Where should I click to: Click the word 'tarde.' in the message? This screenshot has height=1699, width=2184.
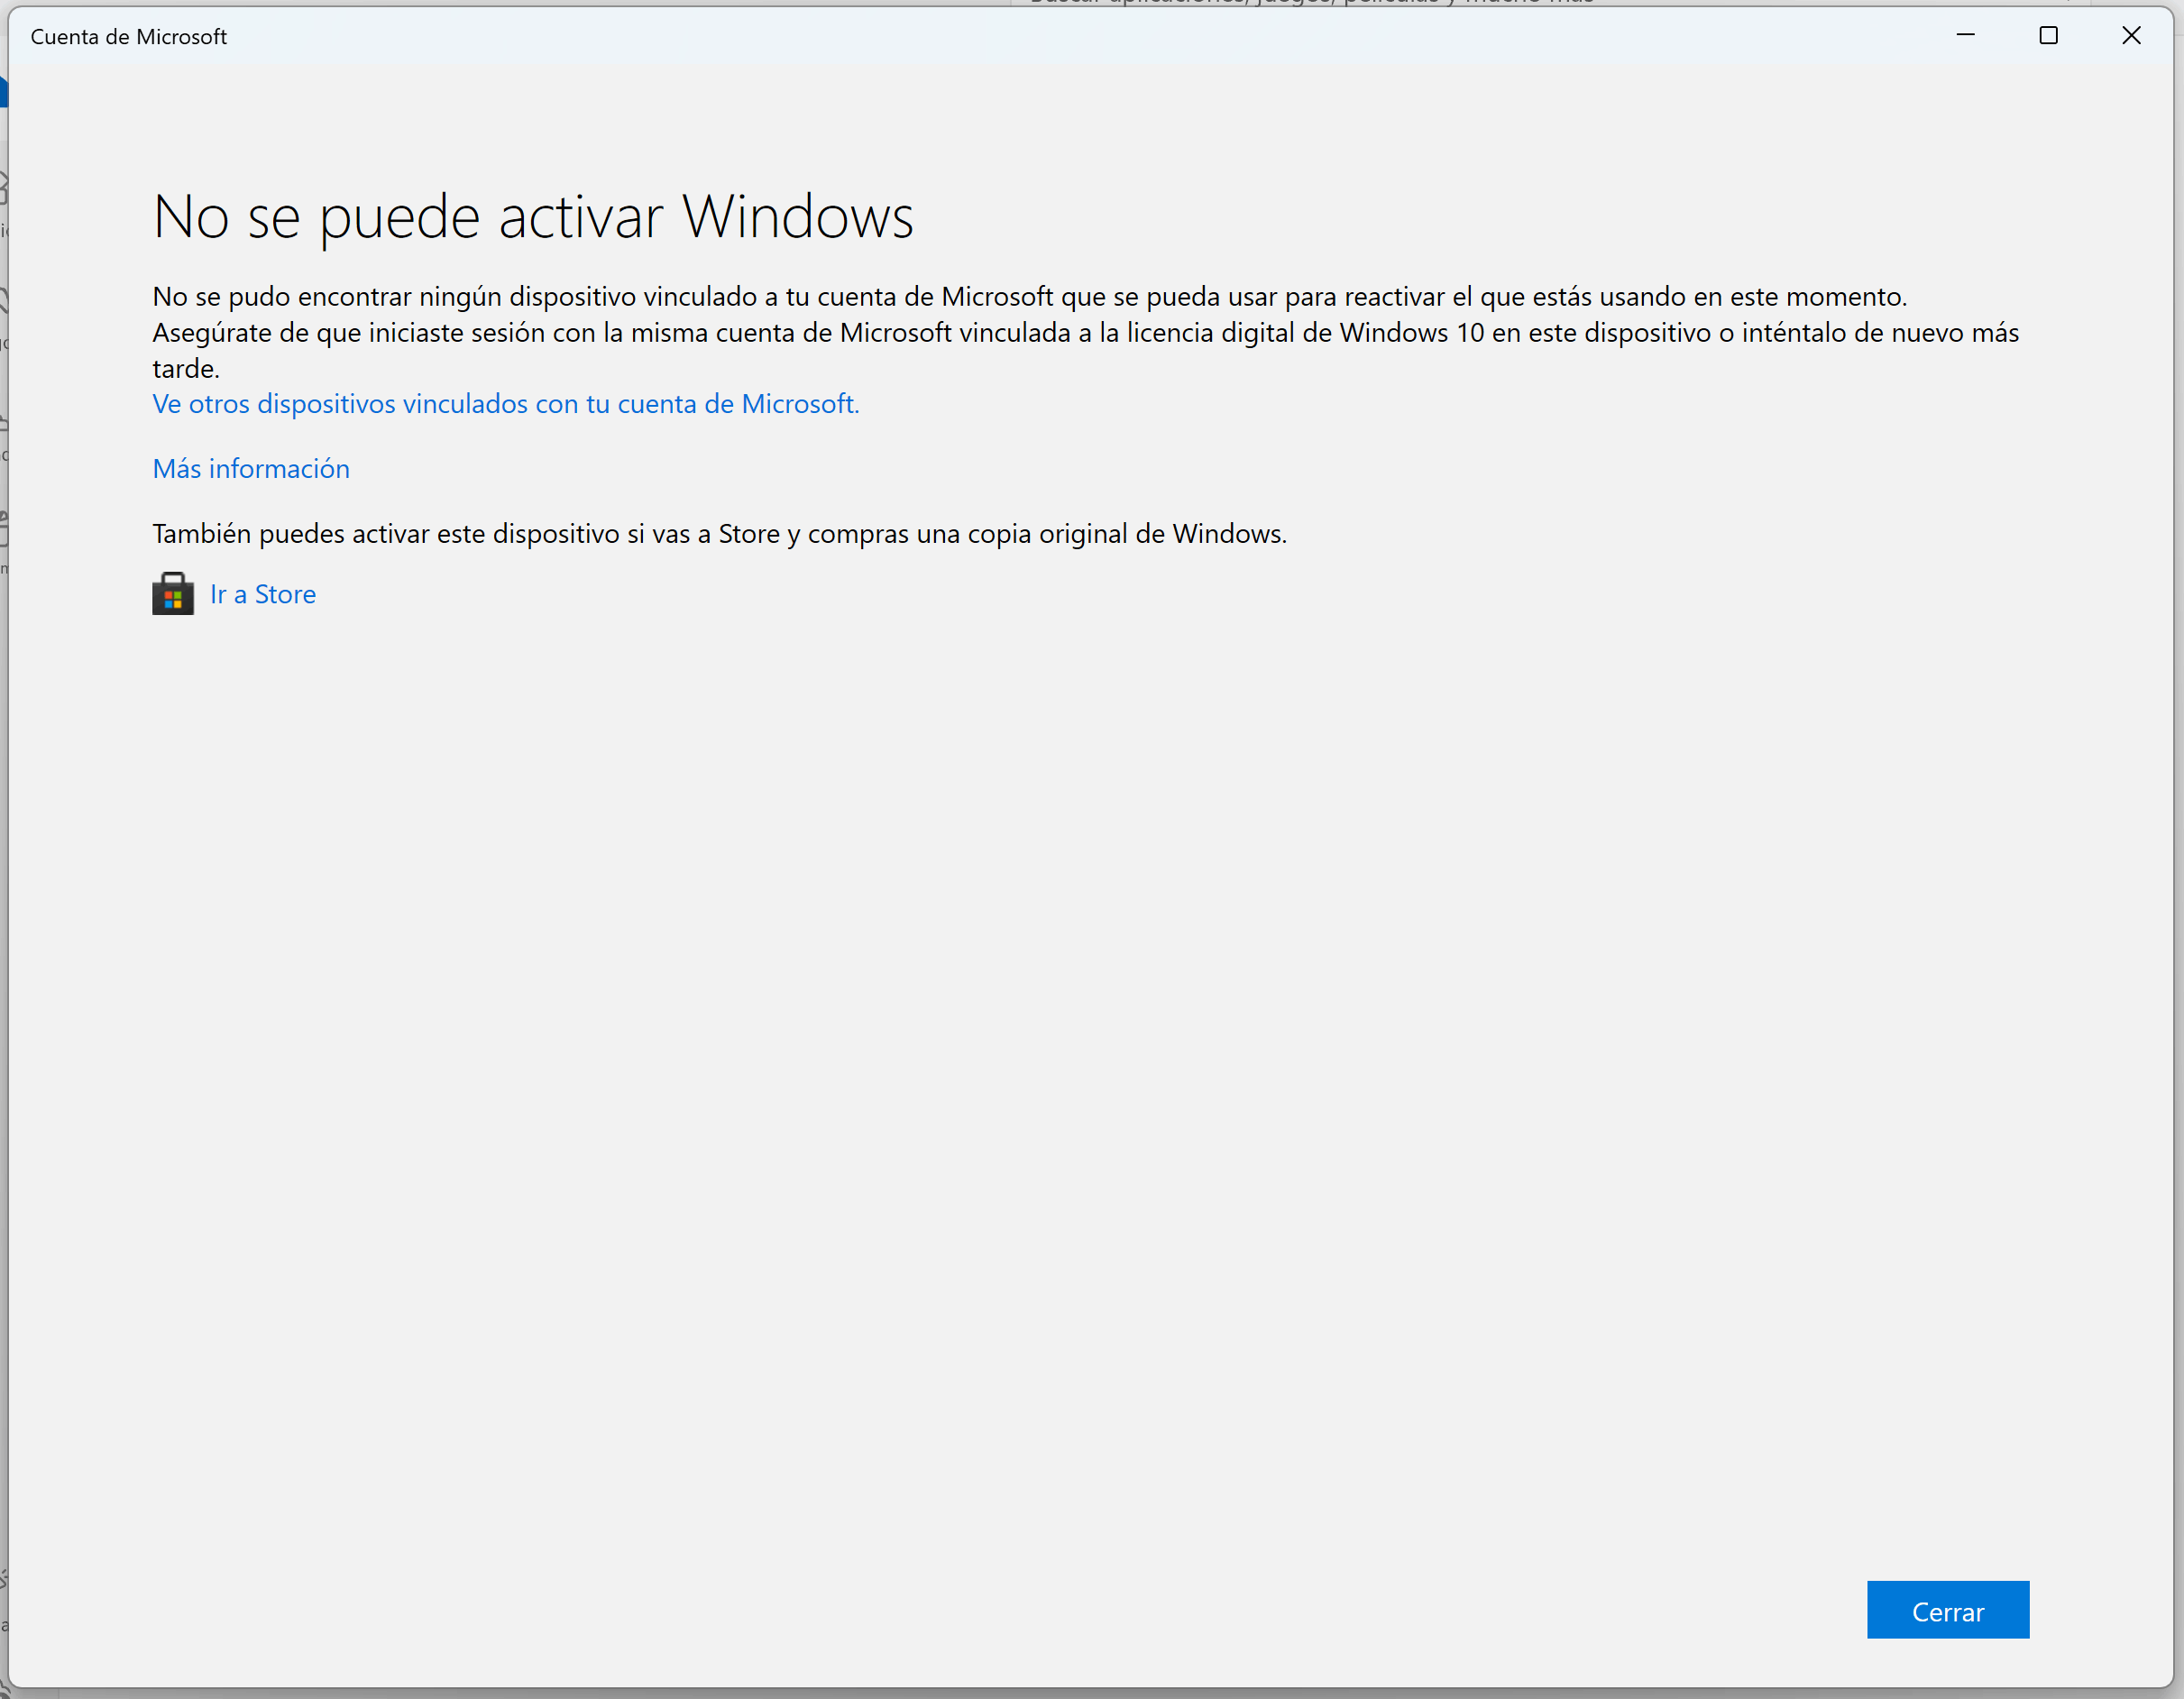click(186, 368)
